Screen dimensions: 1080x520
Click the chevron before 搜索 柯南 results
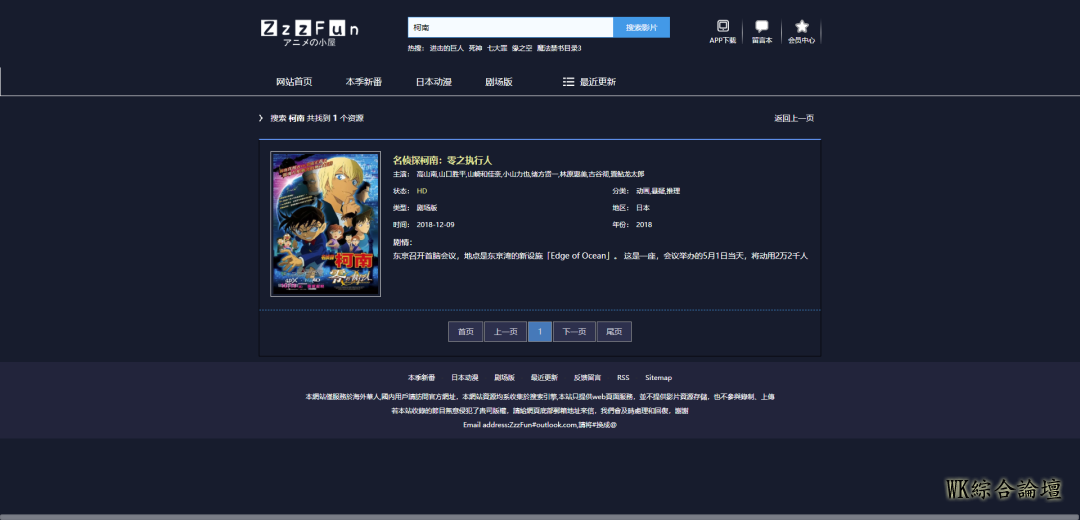coord(262,118)
